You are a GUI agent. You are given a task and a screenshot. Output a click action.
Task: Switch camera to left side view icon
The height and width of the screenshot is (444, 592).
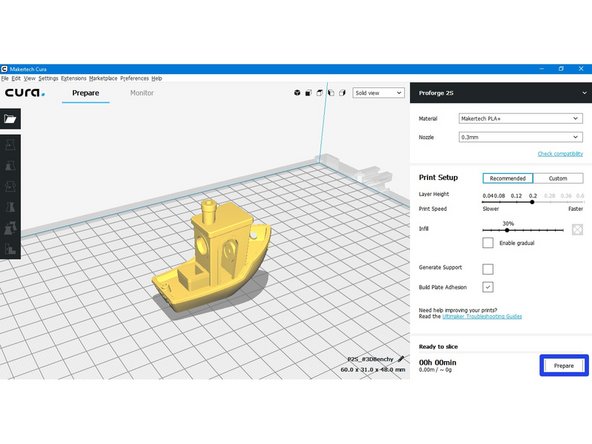coord(331,93)
